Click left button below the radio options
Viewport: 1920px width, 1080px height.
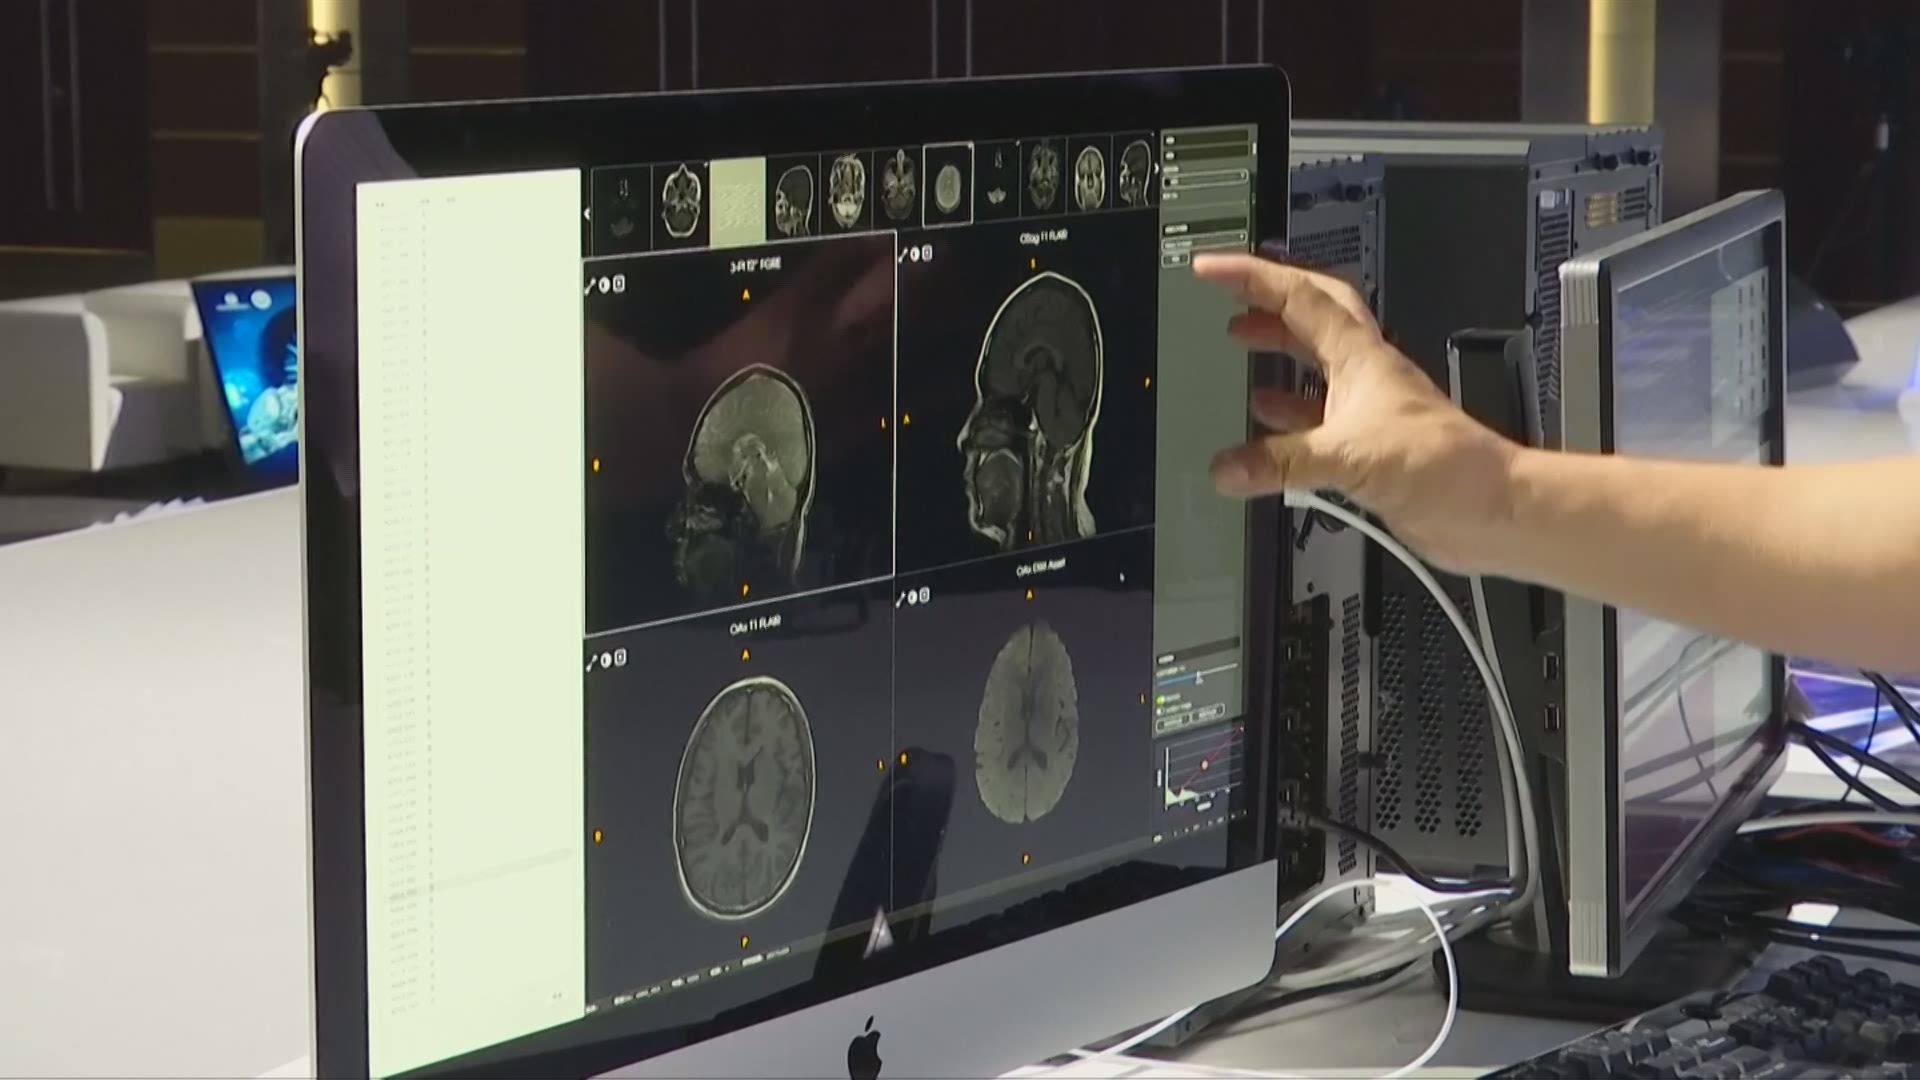[1173, 722]
